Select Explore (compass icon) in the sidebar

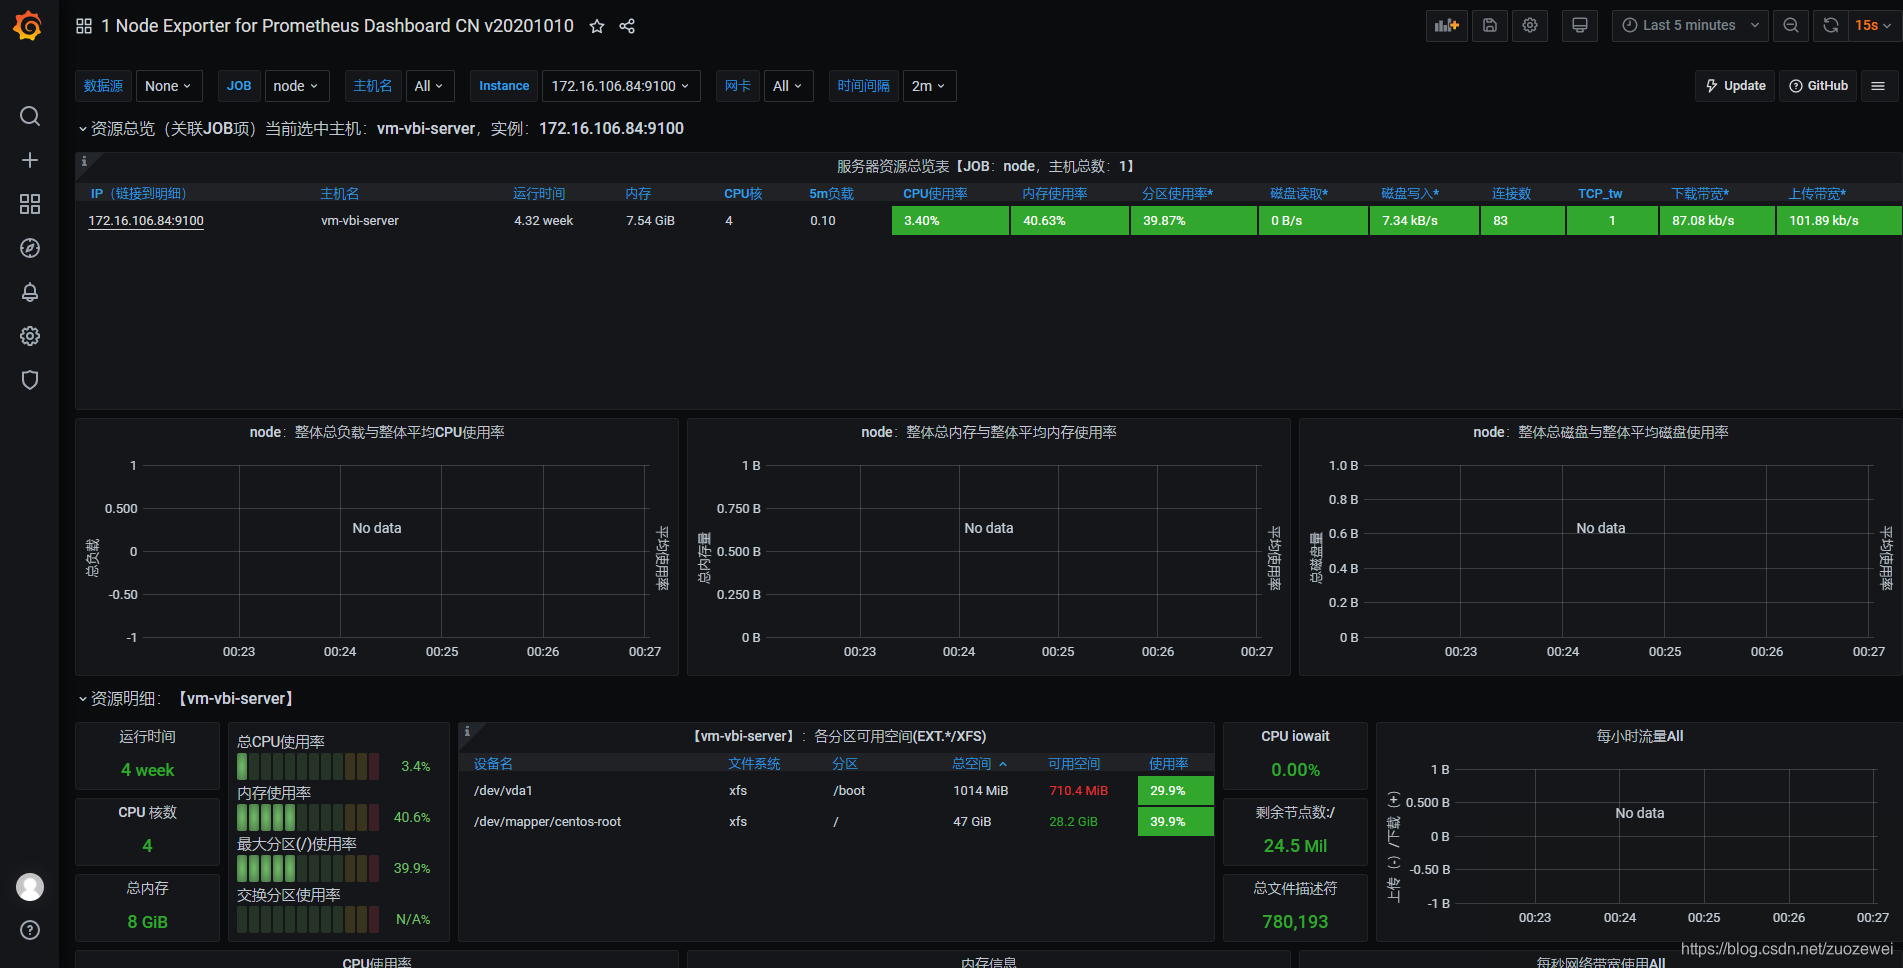pos(30,248)
